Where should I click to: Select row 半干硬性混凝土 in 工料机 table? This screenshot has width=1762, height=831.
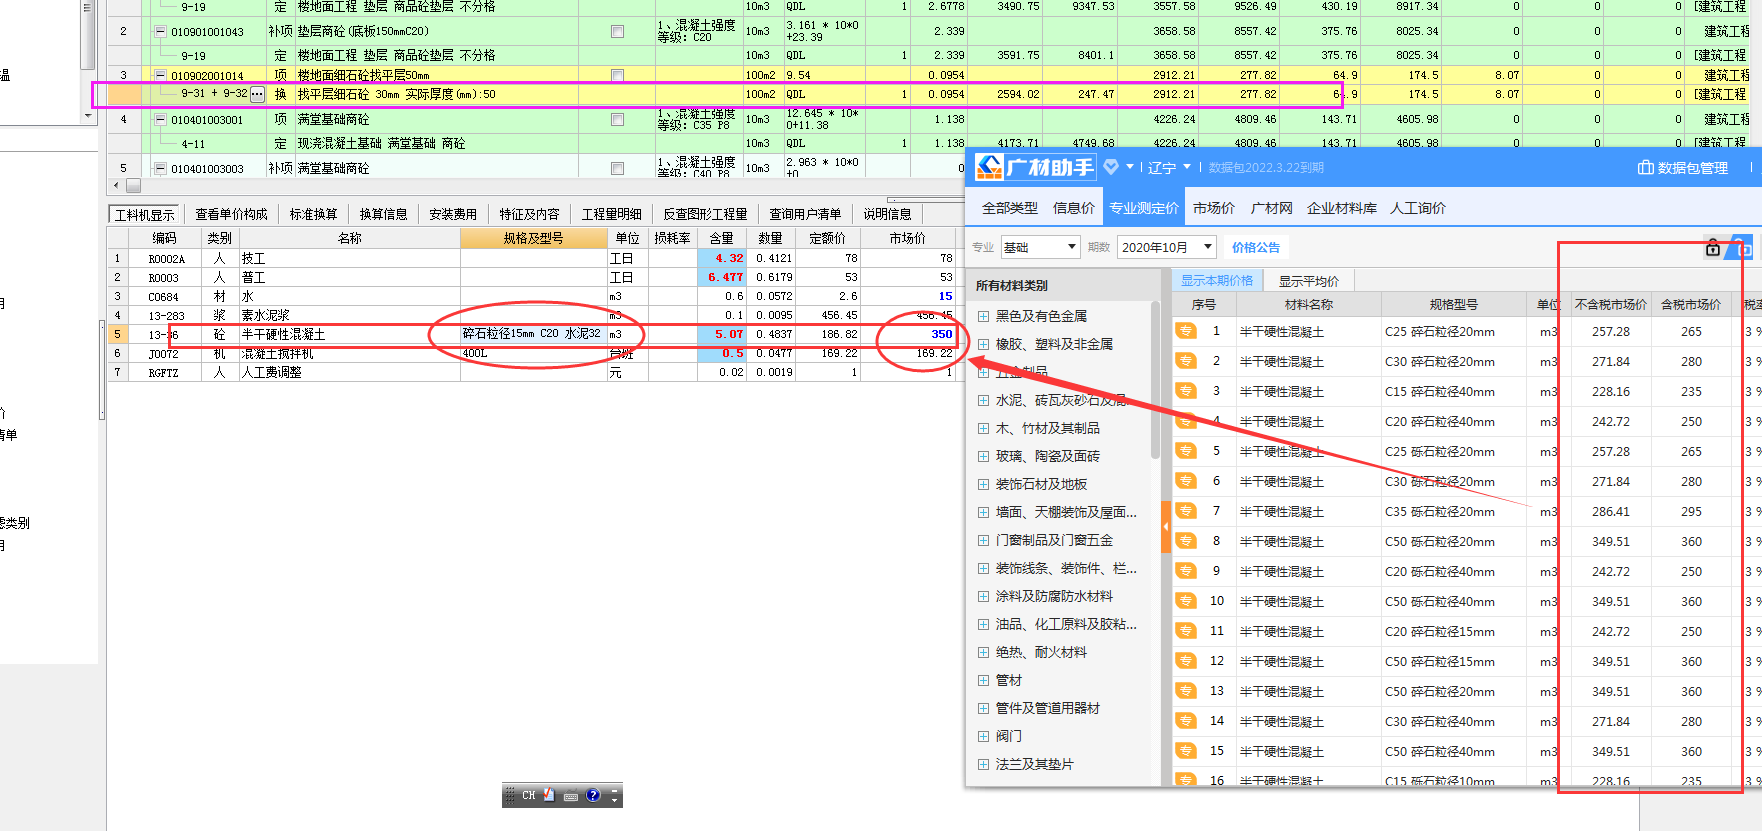coord(531,334)
